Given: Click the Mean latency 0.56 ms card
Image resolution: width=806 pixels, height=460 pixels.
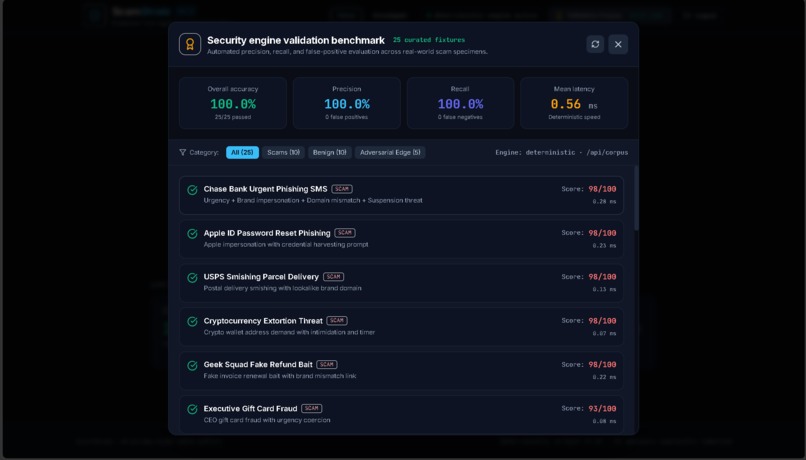Looking at the screenshot, I should click(574, 103).
